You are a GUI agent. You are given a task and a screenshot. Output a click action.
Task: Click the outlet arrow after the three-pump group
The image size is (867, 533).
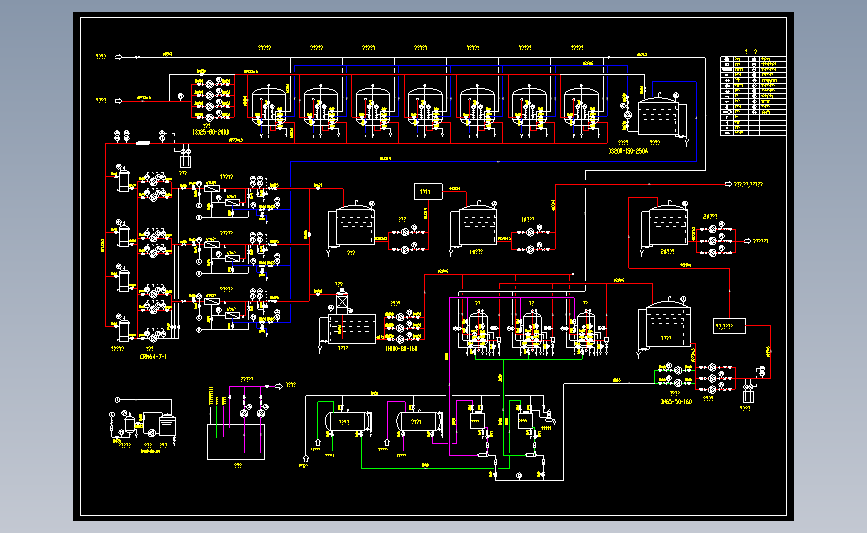[x=748, y=241]
